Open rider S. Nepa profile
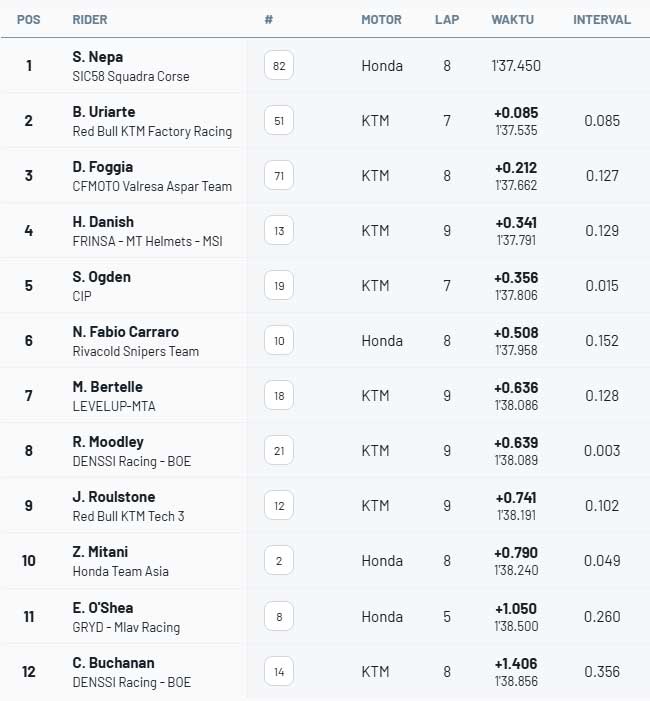 point(98,57)
